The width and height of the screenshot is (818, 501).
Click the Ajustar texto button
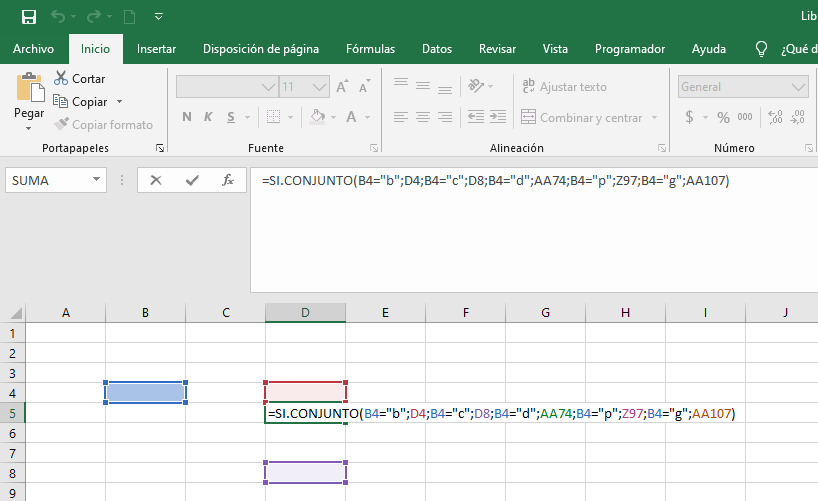[x=564, y=87]
